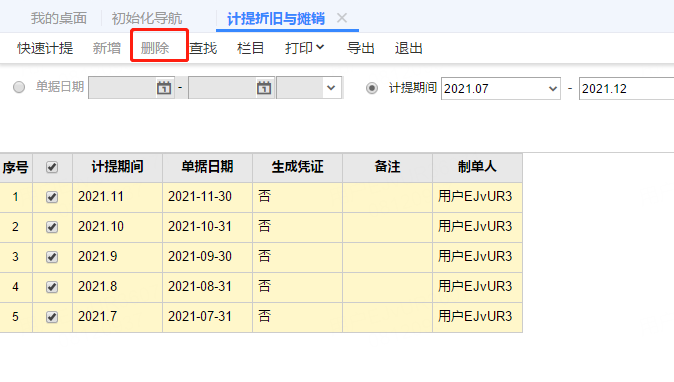Click the date cell 2021-07-31
This screenshot has height=382, width=674.
207,317
